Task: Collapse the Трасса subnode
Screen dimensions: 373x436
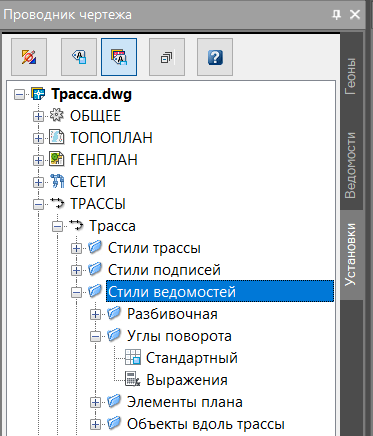Action: tap(57, 227)
